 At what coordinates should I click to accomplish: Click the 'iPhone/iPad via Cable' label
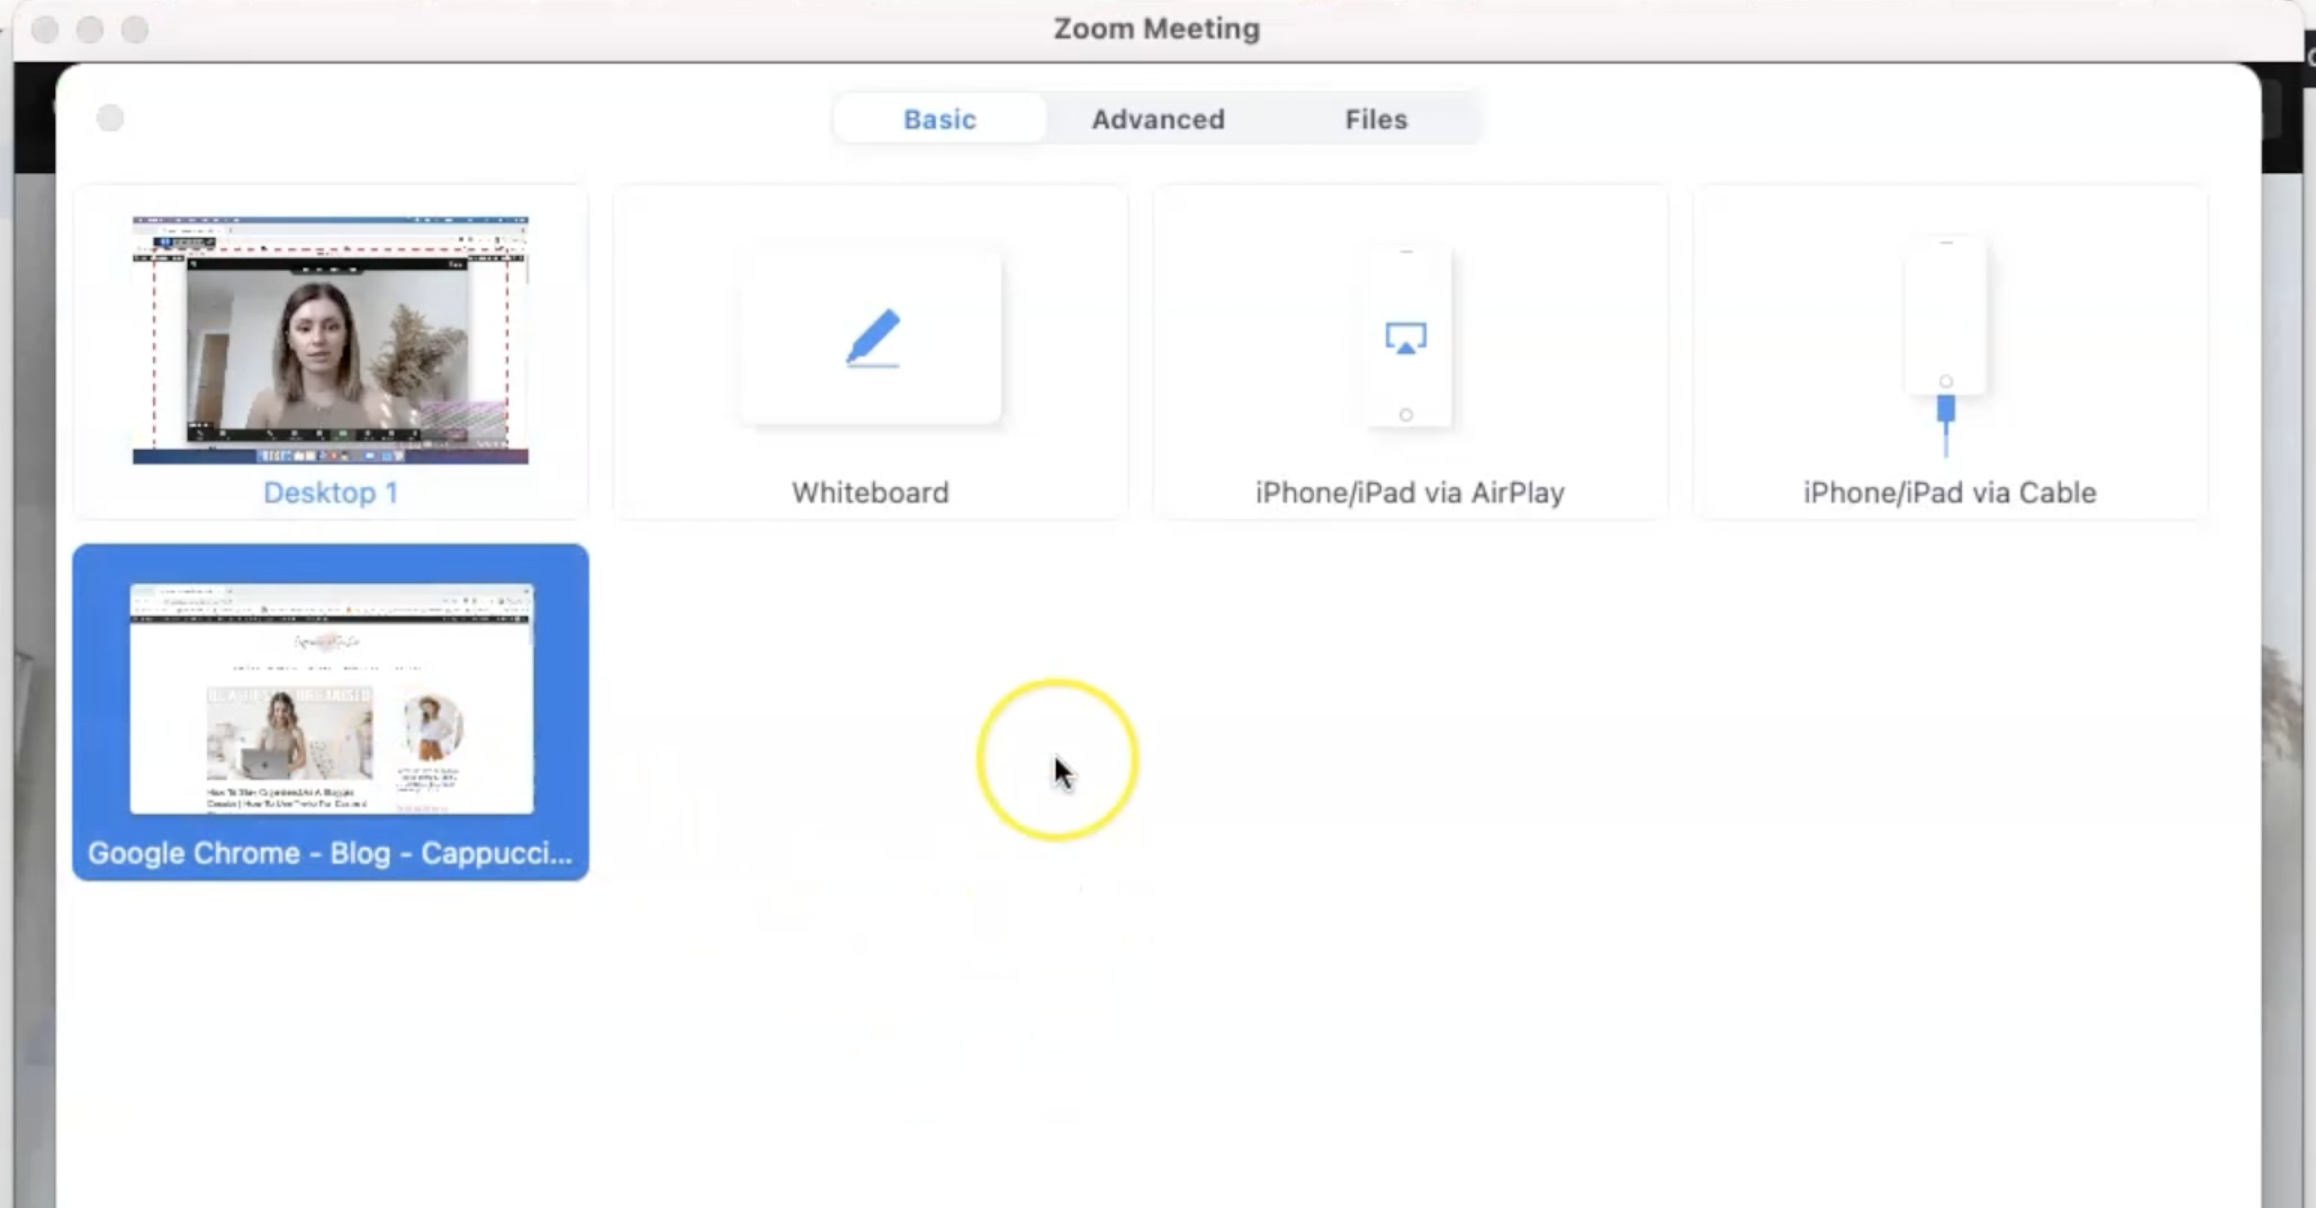pos(1949,493)
